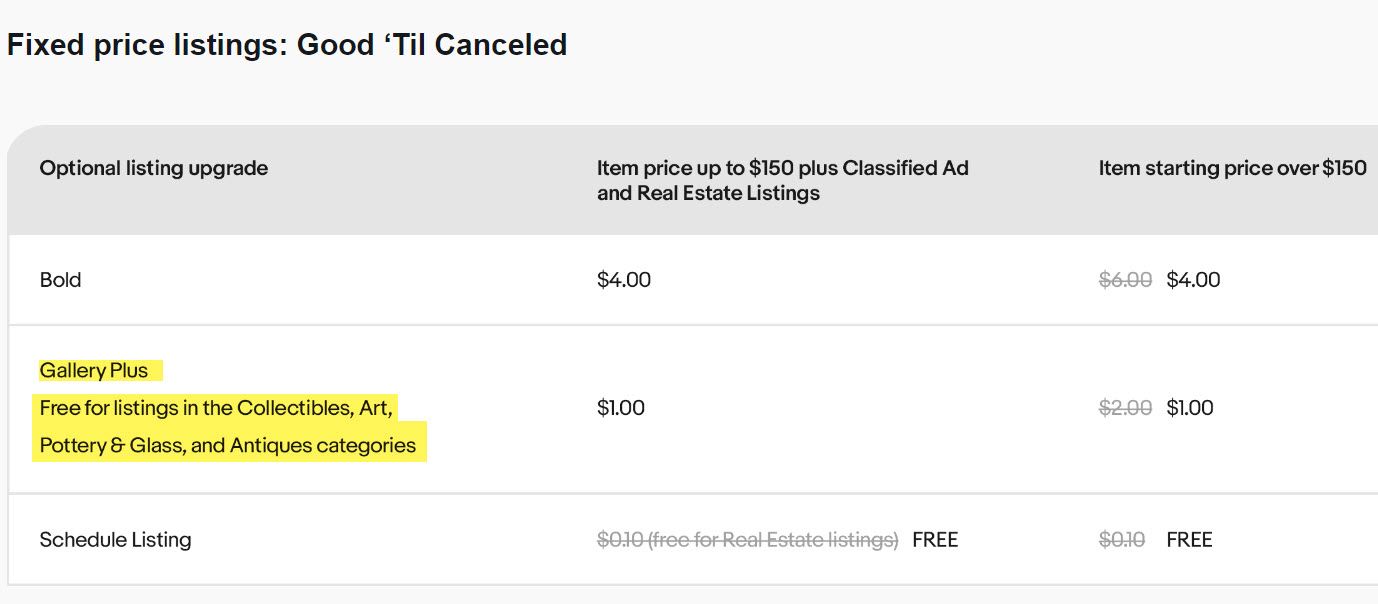Click the 'Fixed price listings: Good 'Til Canceled' heading

[x=287, y=45]
